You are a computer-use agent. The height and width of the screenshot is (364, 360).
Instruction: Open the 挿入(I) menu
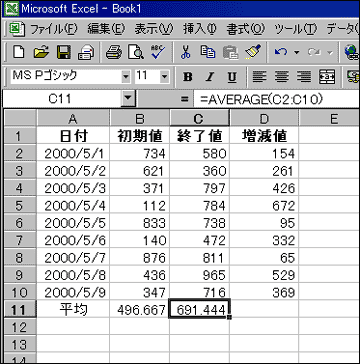[200, 29]
